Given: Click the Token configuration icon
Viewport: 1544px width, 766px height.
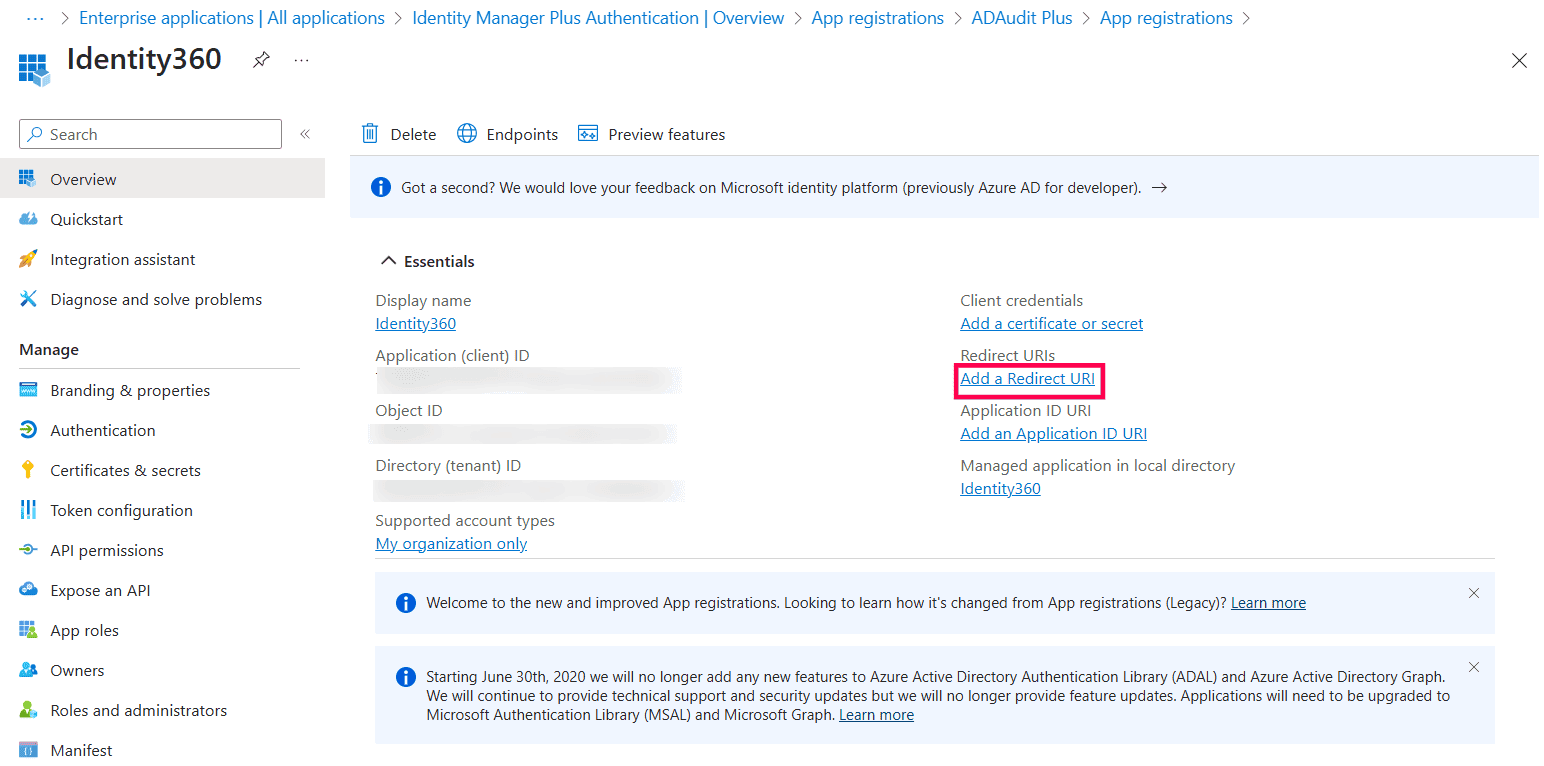Looking at the screenshot, I should (x=28, y=510).
